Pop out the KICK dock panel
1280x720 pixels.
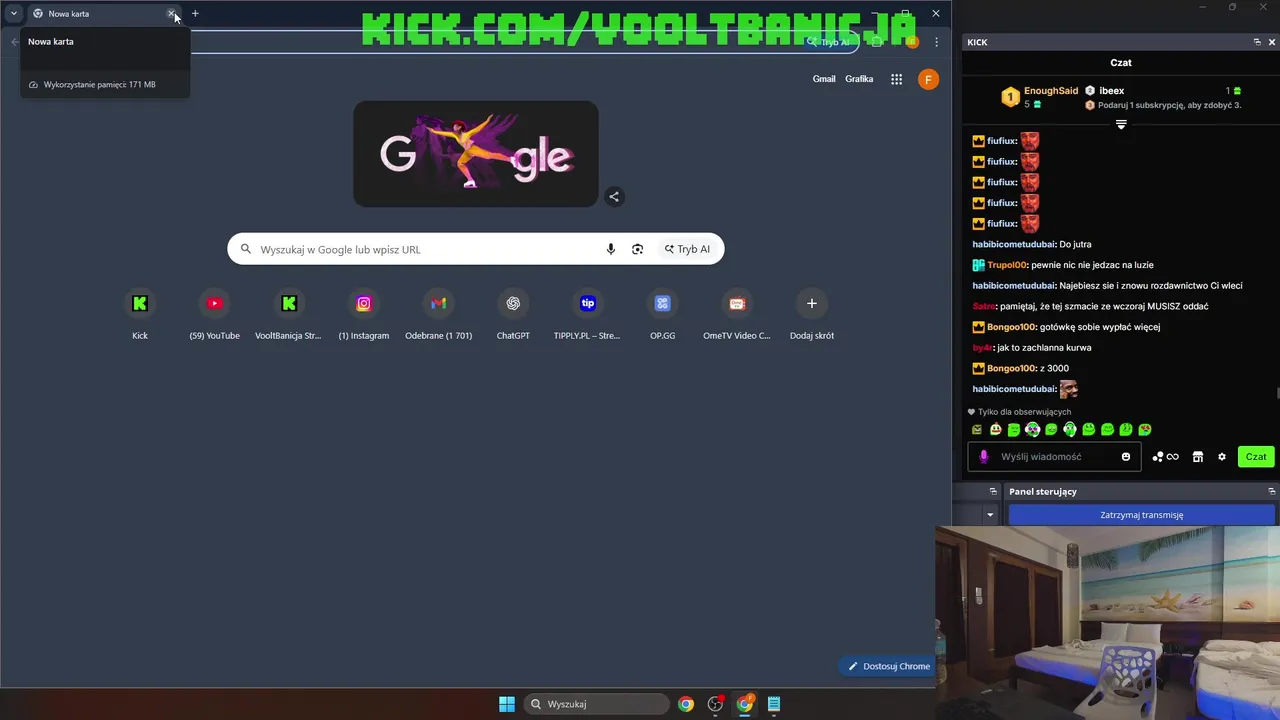pos(1257,42)
